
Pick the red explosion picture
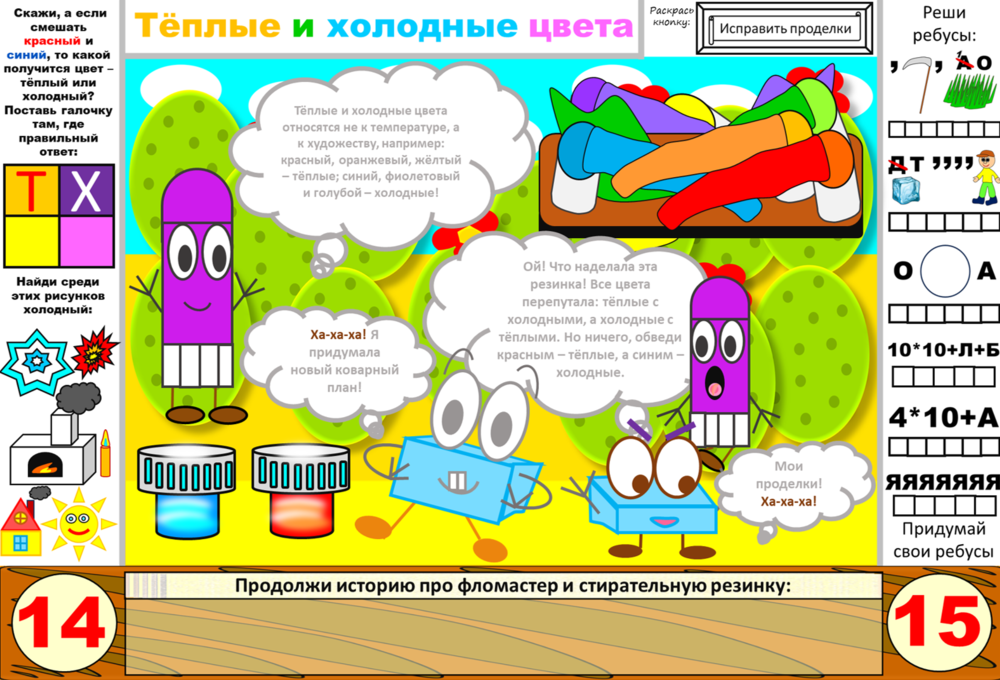[96, 349]
